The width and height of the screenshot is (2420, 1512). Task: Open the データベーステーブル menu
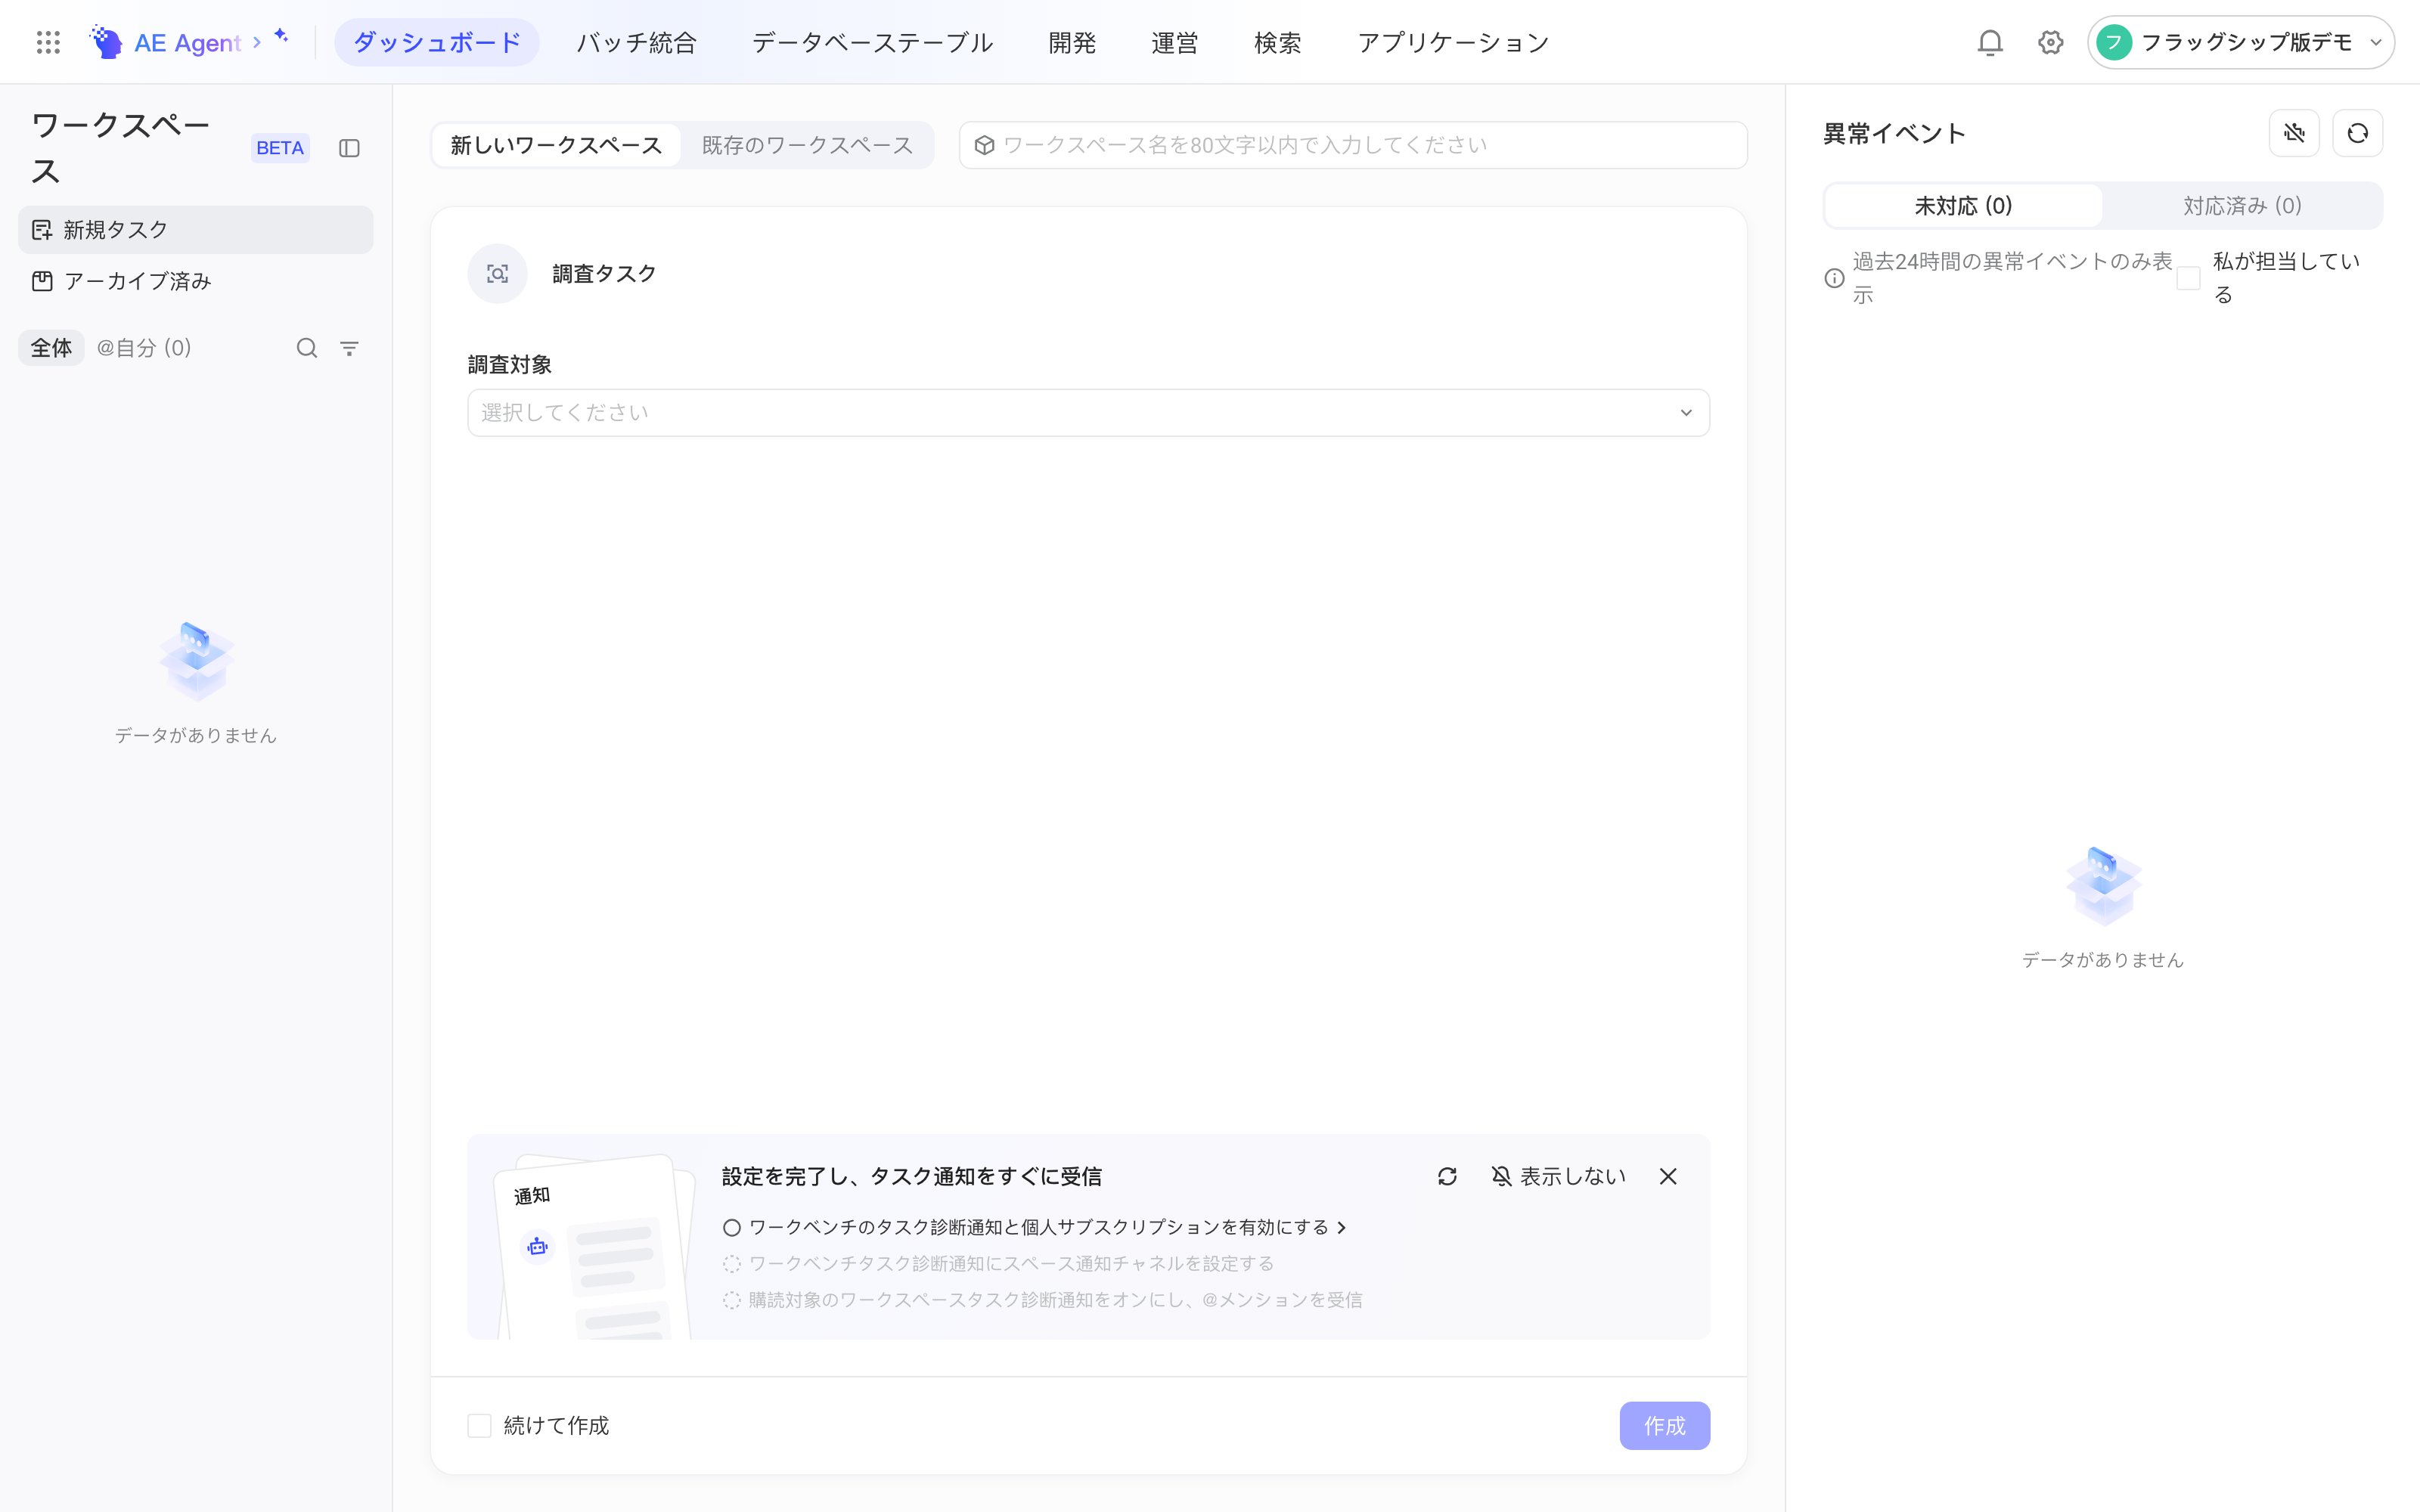(x=872, y=42)
